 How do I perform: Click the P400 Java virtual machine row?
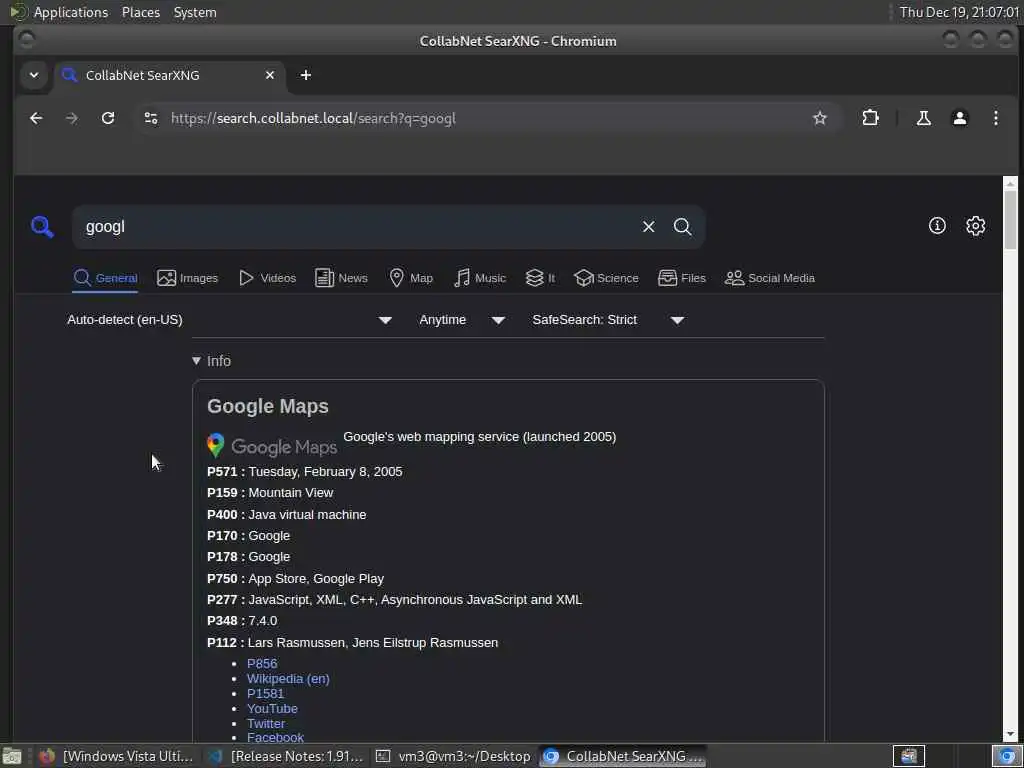point(287,515)
